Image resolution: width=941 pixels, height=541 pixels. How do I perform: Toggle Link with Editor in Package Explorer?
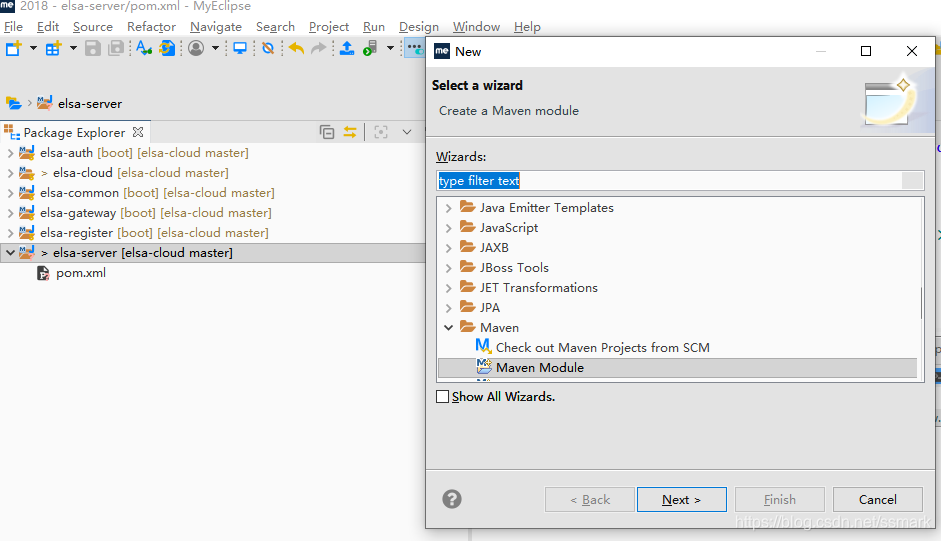350,131
